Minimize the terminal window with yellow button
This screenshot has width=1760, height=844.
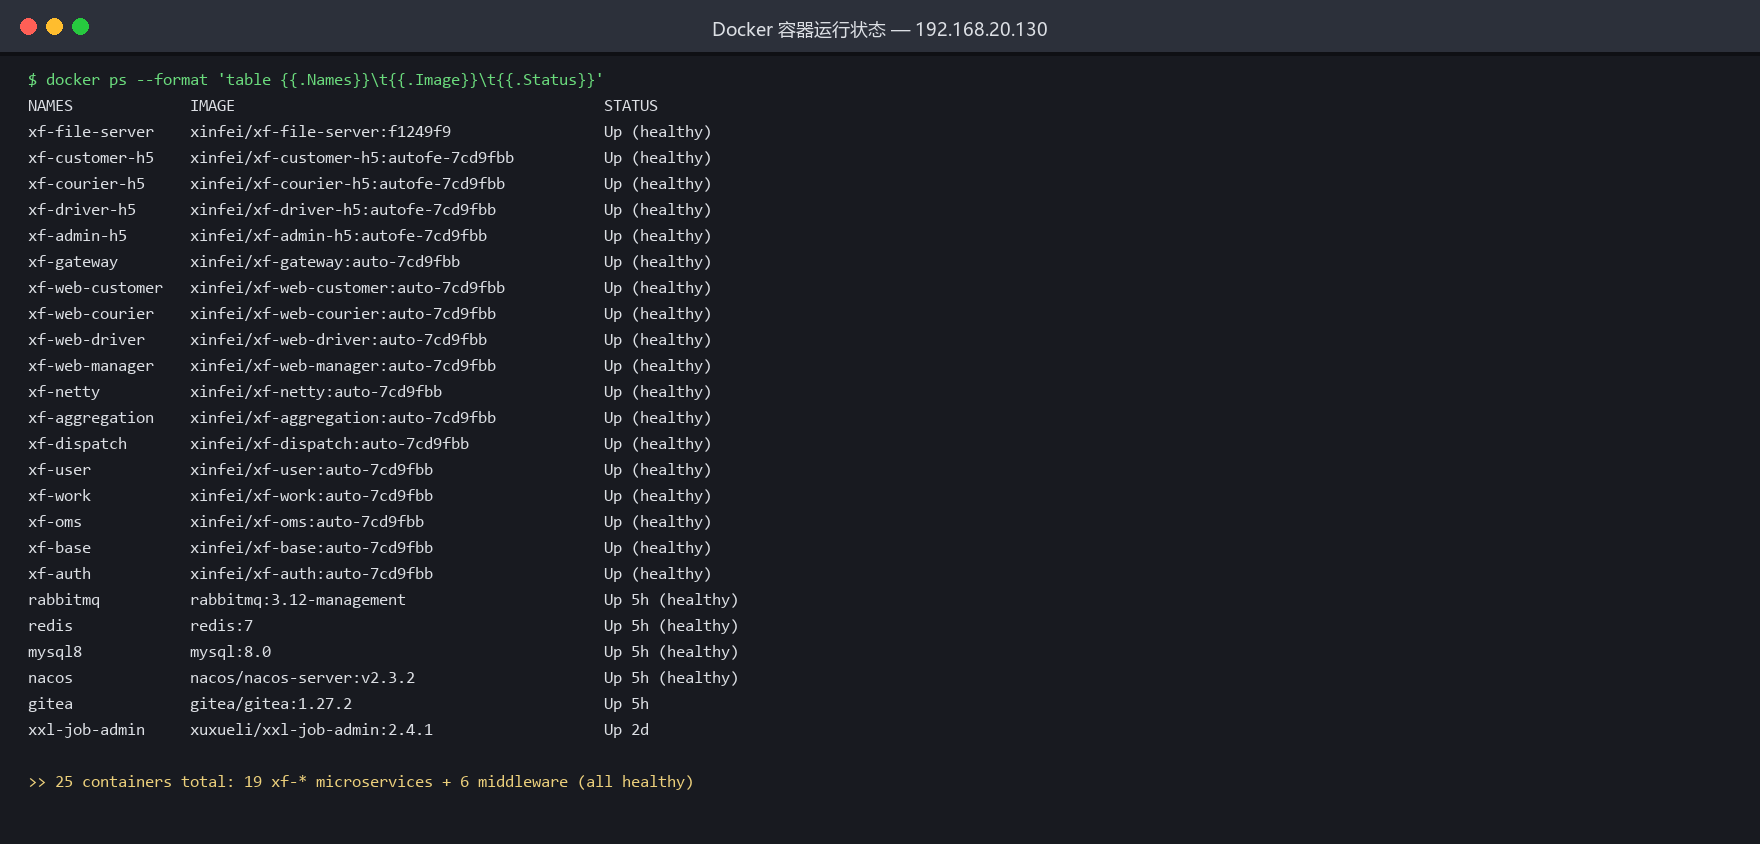click(x=55, y=27)
